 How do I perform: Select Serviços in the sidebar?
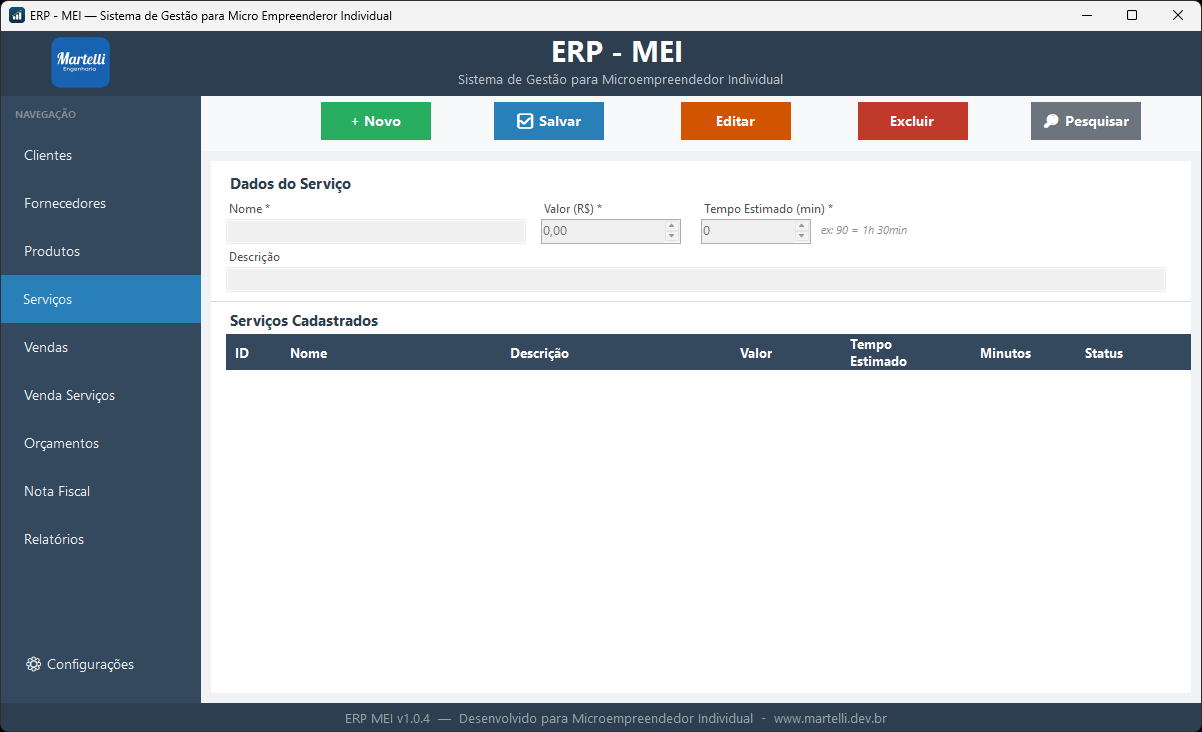(x=100, y=299)
